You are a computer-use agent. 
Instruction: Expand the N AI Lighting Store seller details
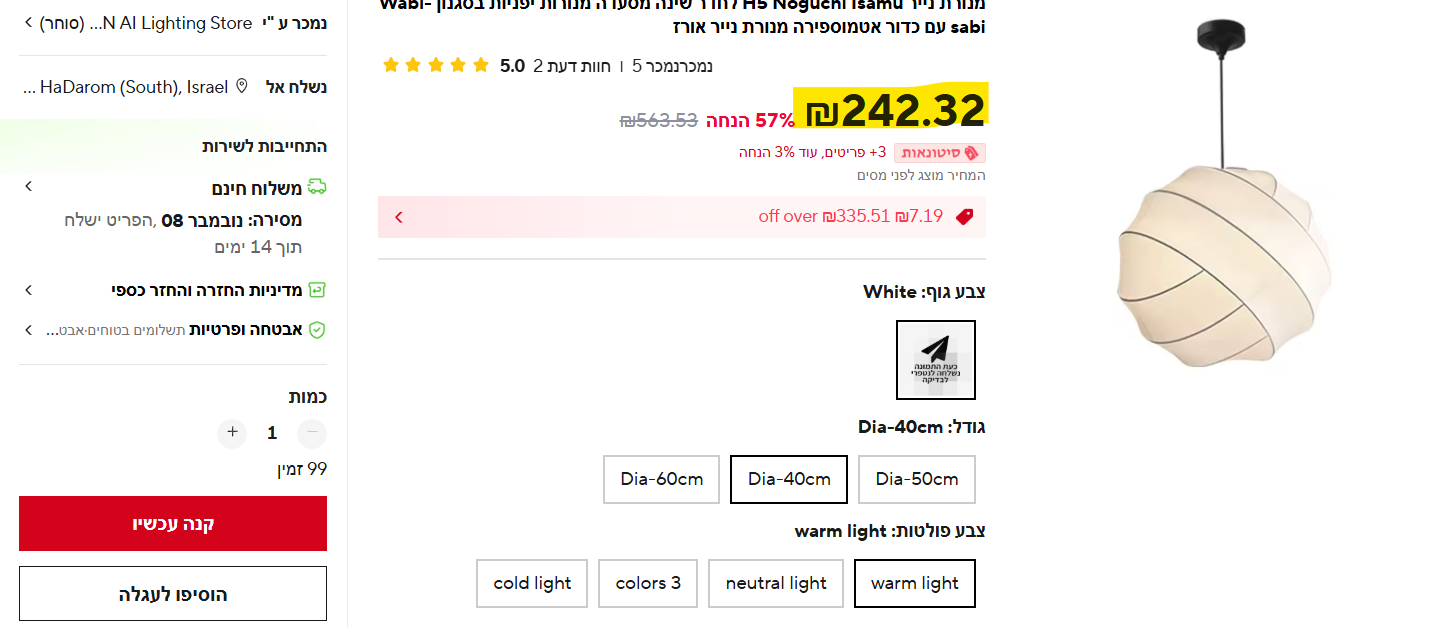pyautogui.click(x=27, y=23)
